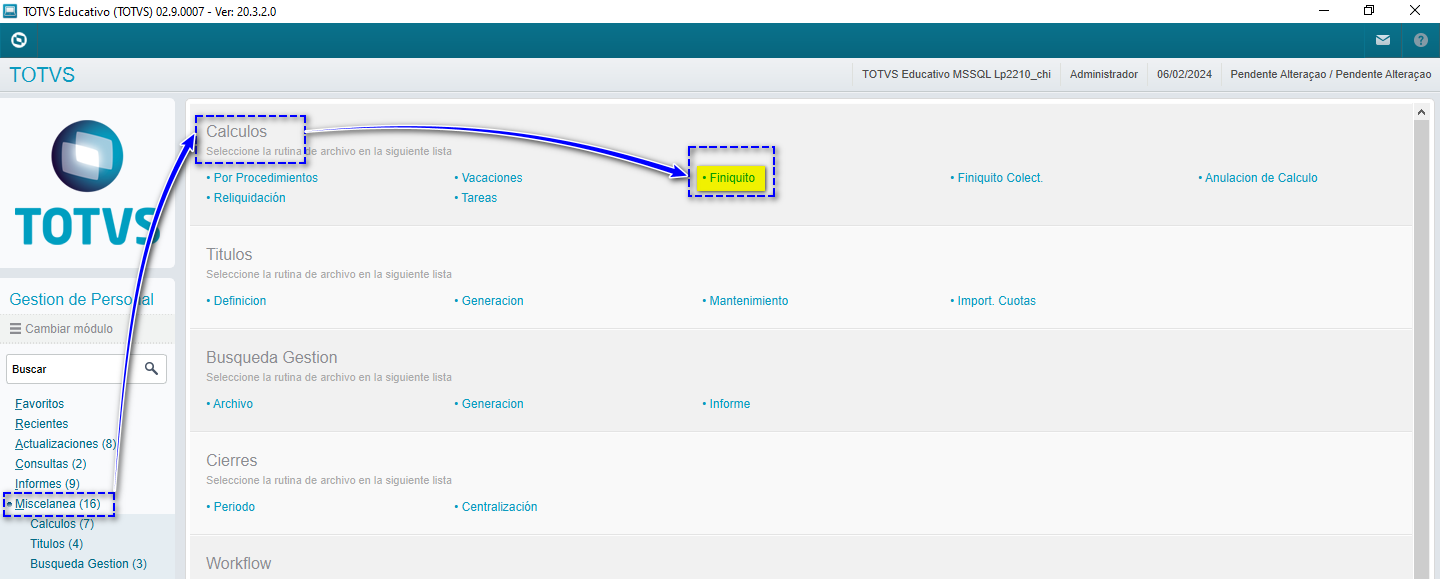Click into the Buscar search field
Image resolution: width=1440 pixels, height=579 pixels.
click(70, 369)
